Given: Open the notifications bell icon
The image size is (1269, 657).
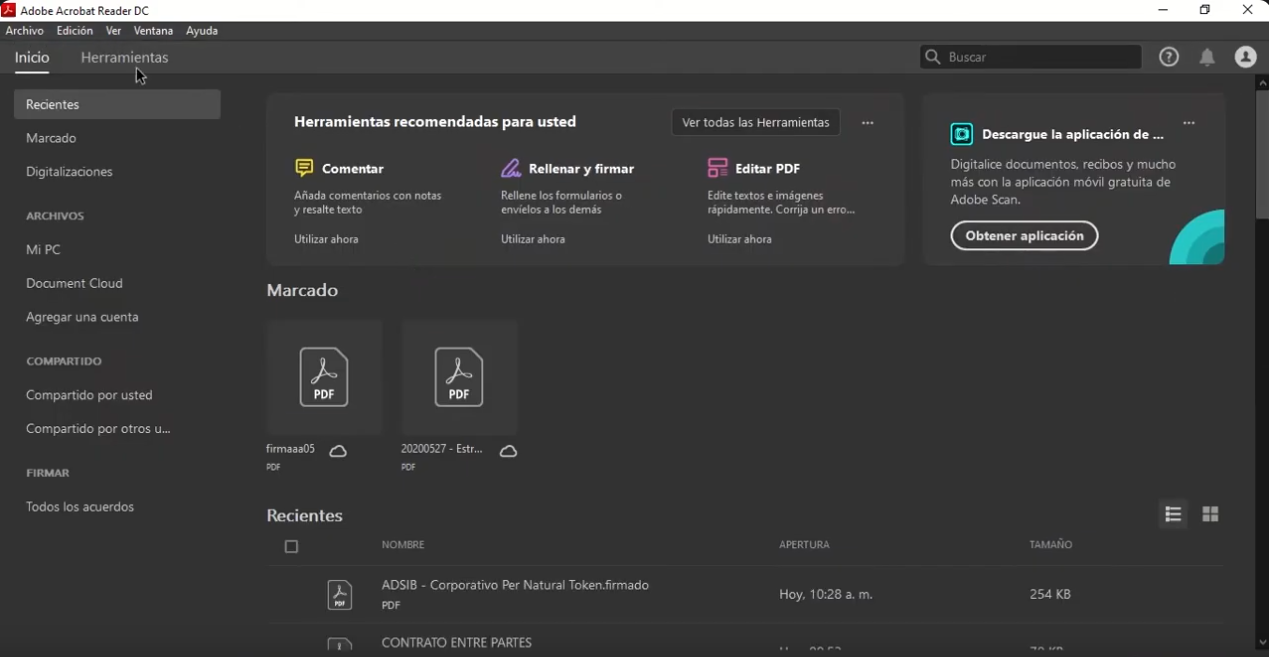Looking at the screenshot, I should tap(1207, 57).
